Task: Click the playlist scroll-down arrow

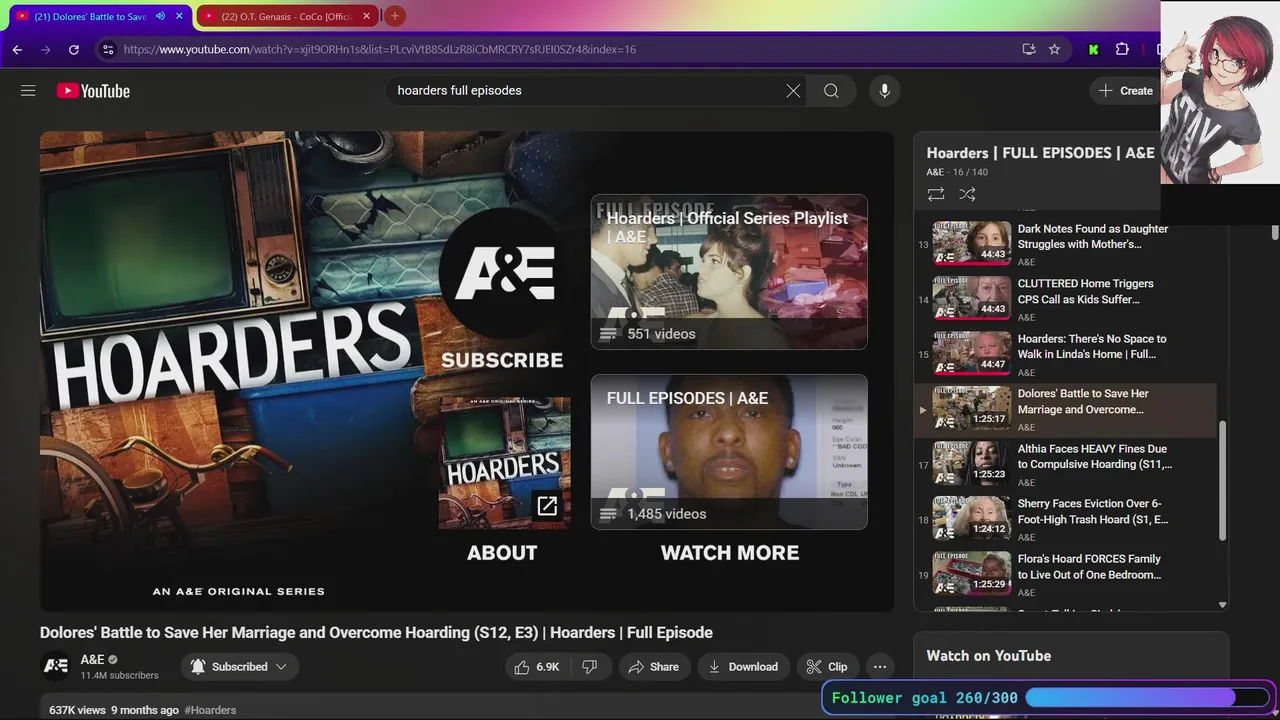Action: pyautogui.click(x=1222, y=605)
